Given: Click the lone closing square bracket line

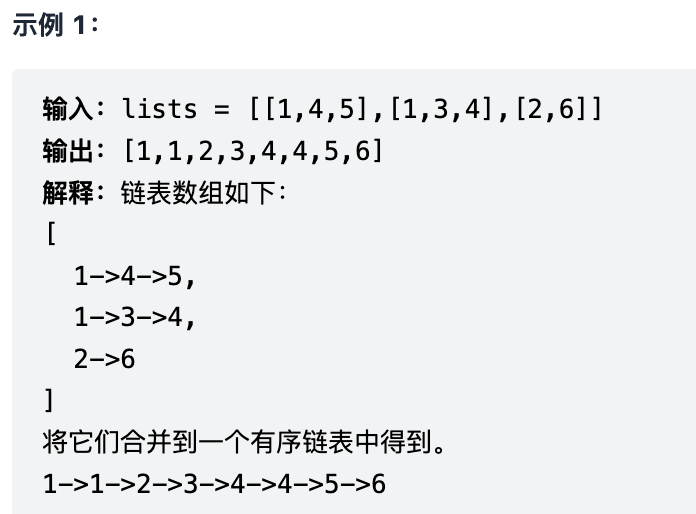Looking at the screenshot, I should point(49,401).
